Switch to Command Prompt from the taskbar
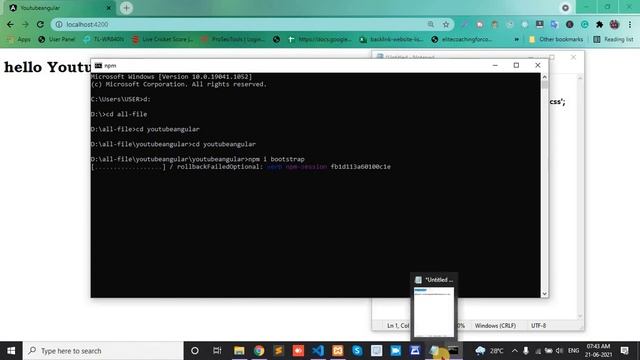Image resolution: width=640 pixels, height=360 pixels. [453, 351]
